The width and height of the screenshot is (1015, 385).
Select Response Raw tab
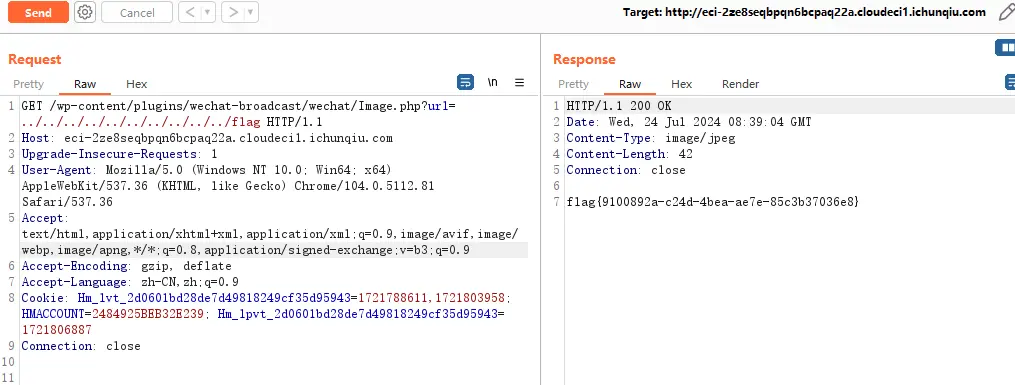click(x=630, y=84)
